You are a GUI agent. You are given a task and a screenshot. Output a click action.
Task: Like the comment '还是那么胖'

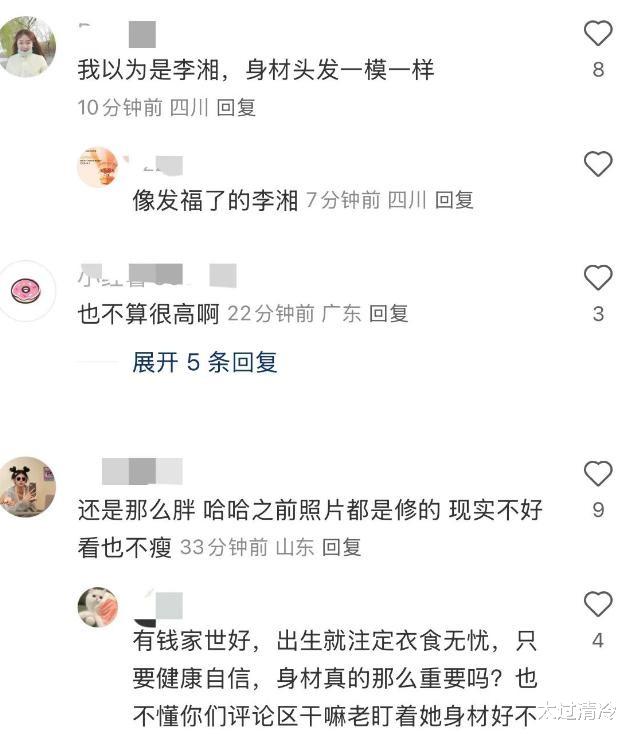coord(598,473)
